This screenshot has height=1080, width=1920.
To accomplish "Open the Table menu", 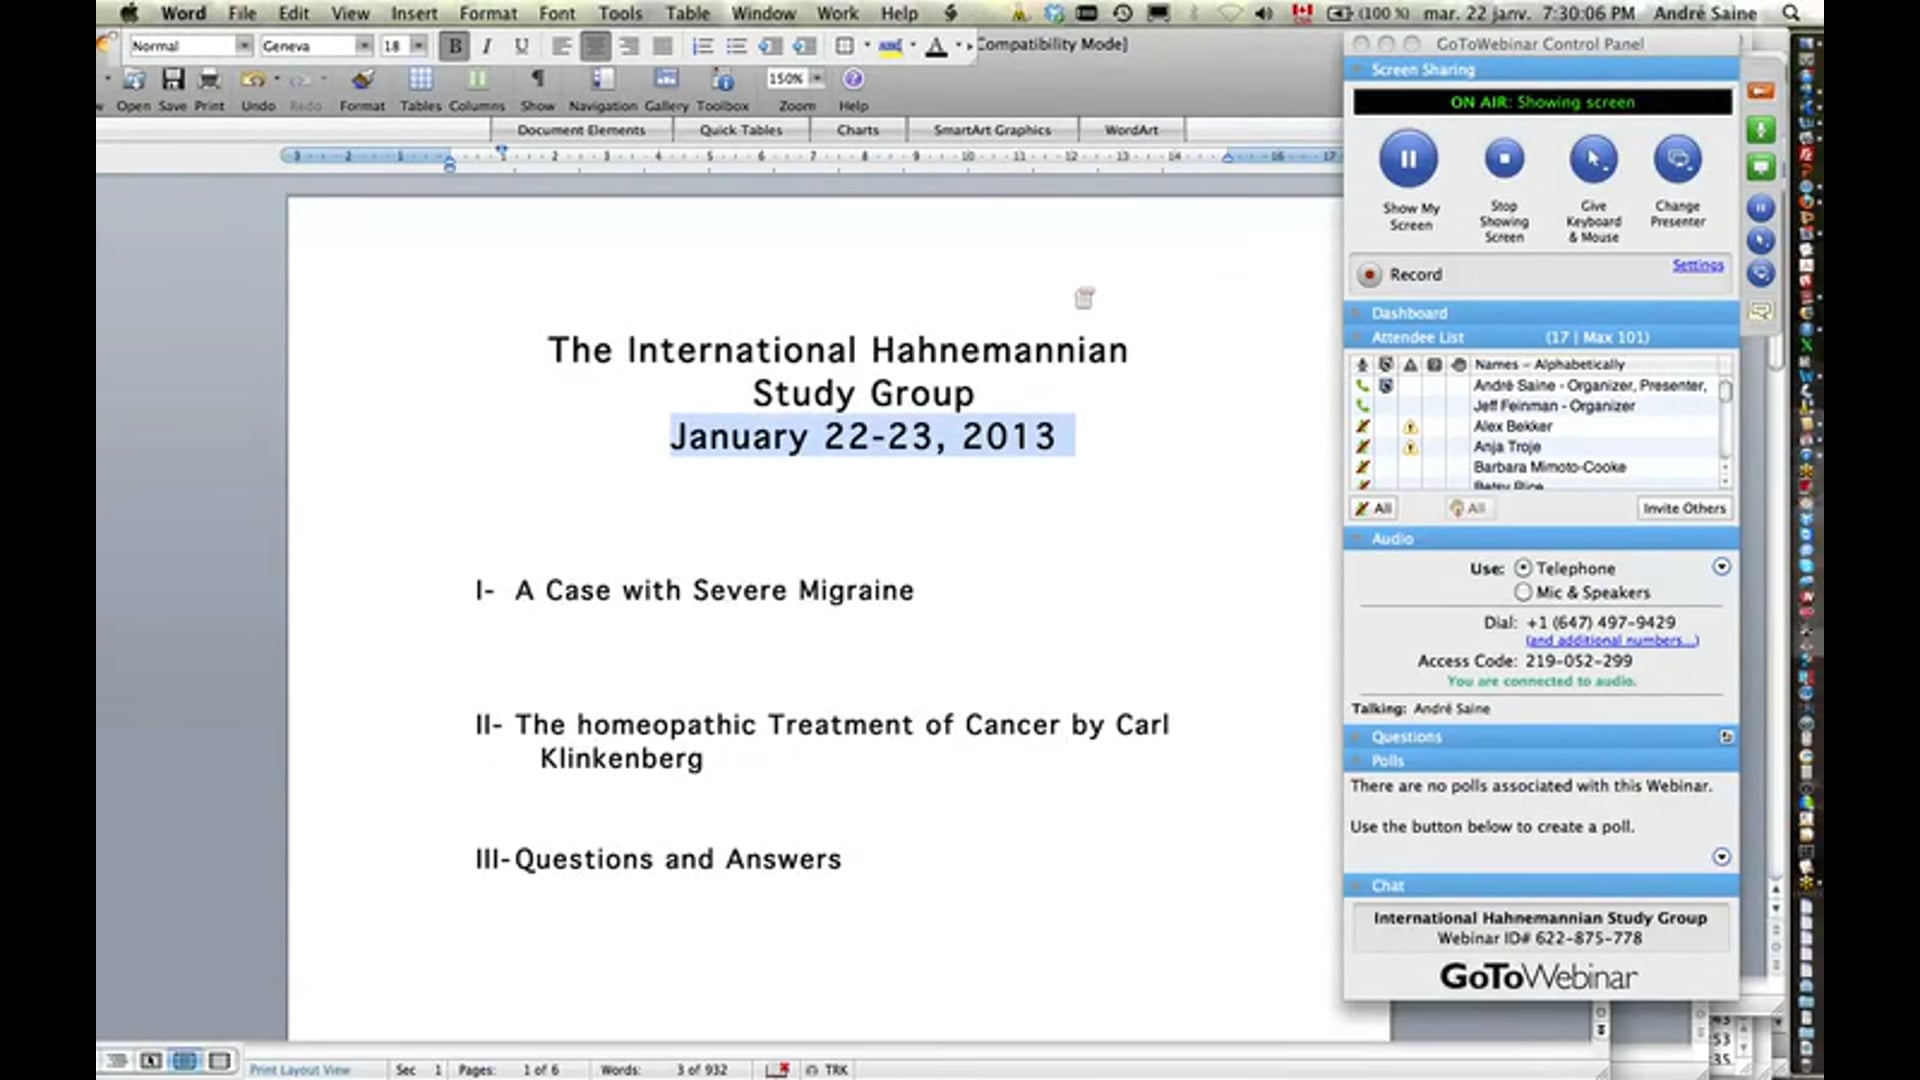I will pos(687,13).
